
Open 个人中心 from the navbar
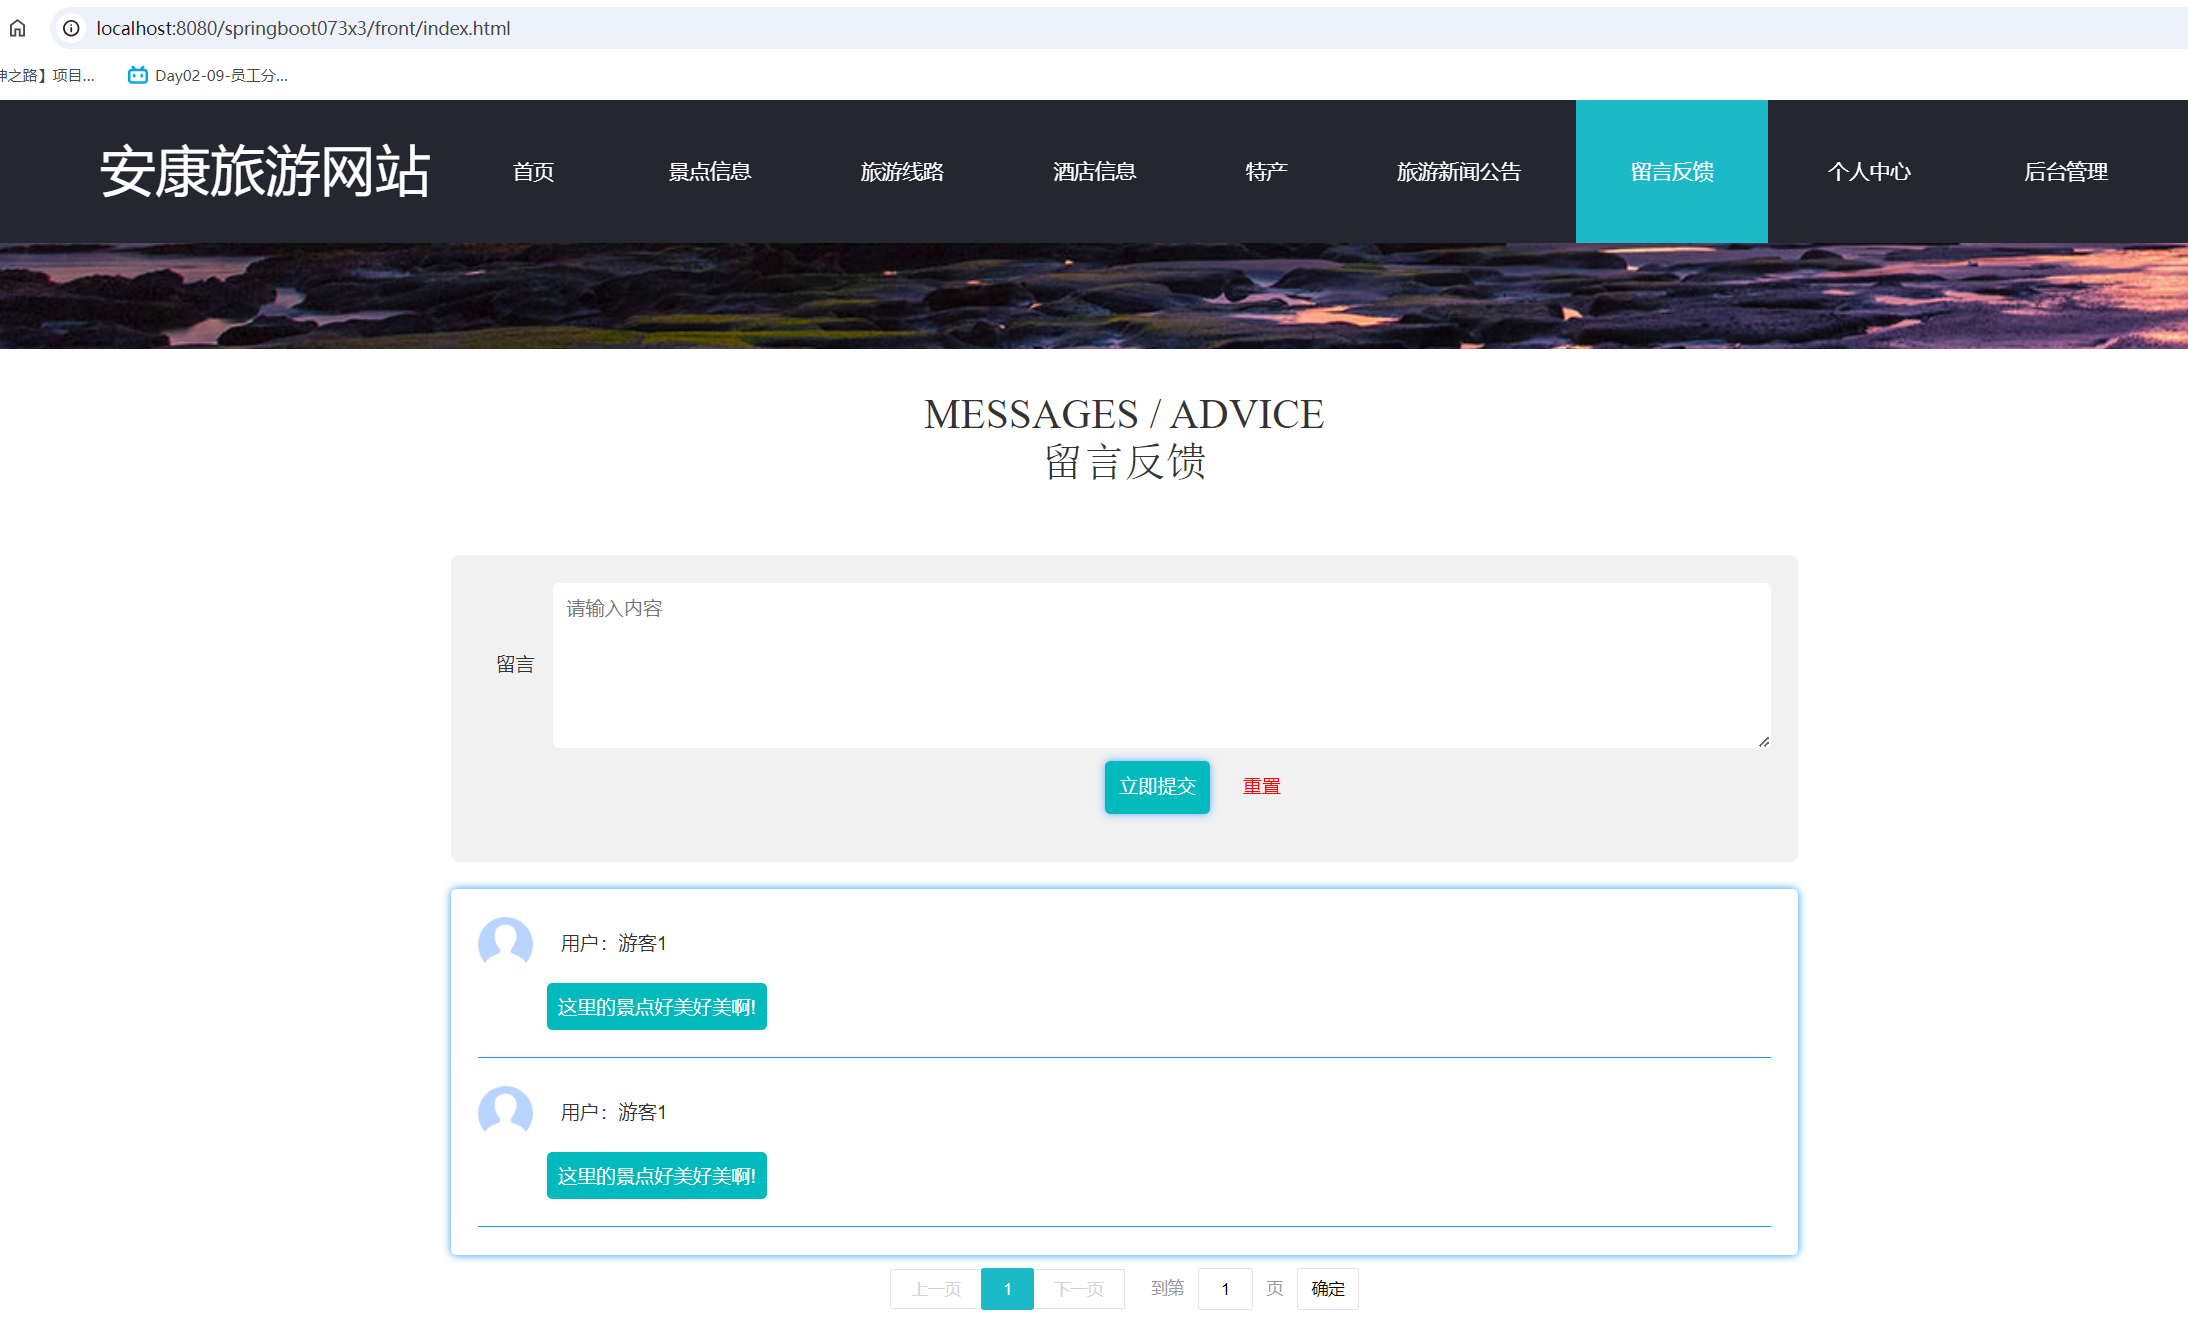click(x=1868, y=172)
